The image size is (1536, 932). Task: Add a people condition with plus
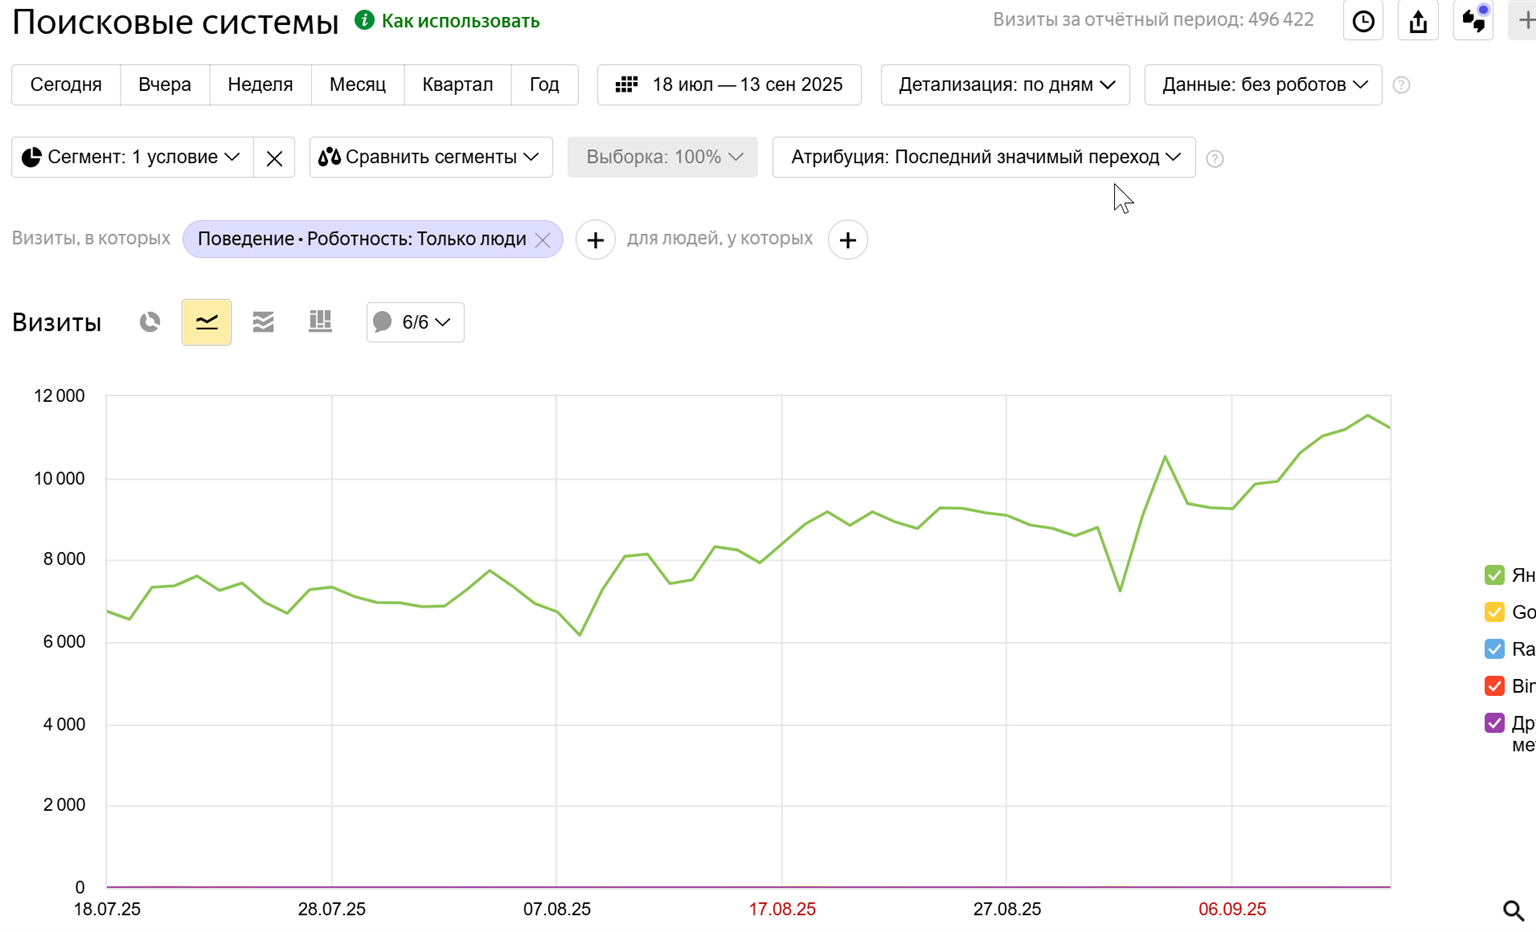[x=847, y=240]
